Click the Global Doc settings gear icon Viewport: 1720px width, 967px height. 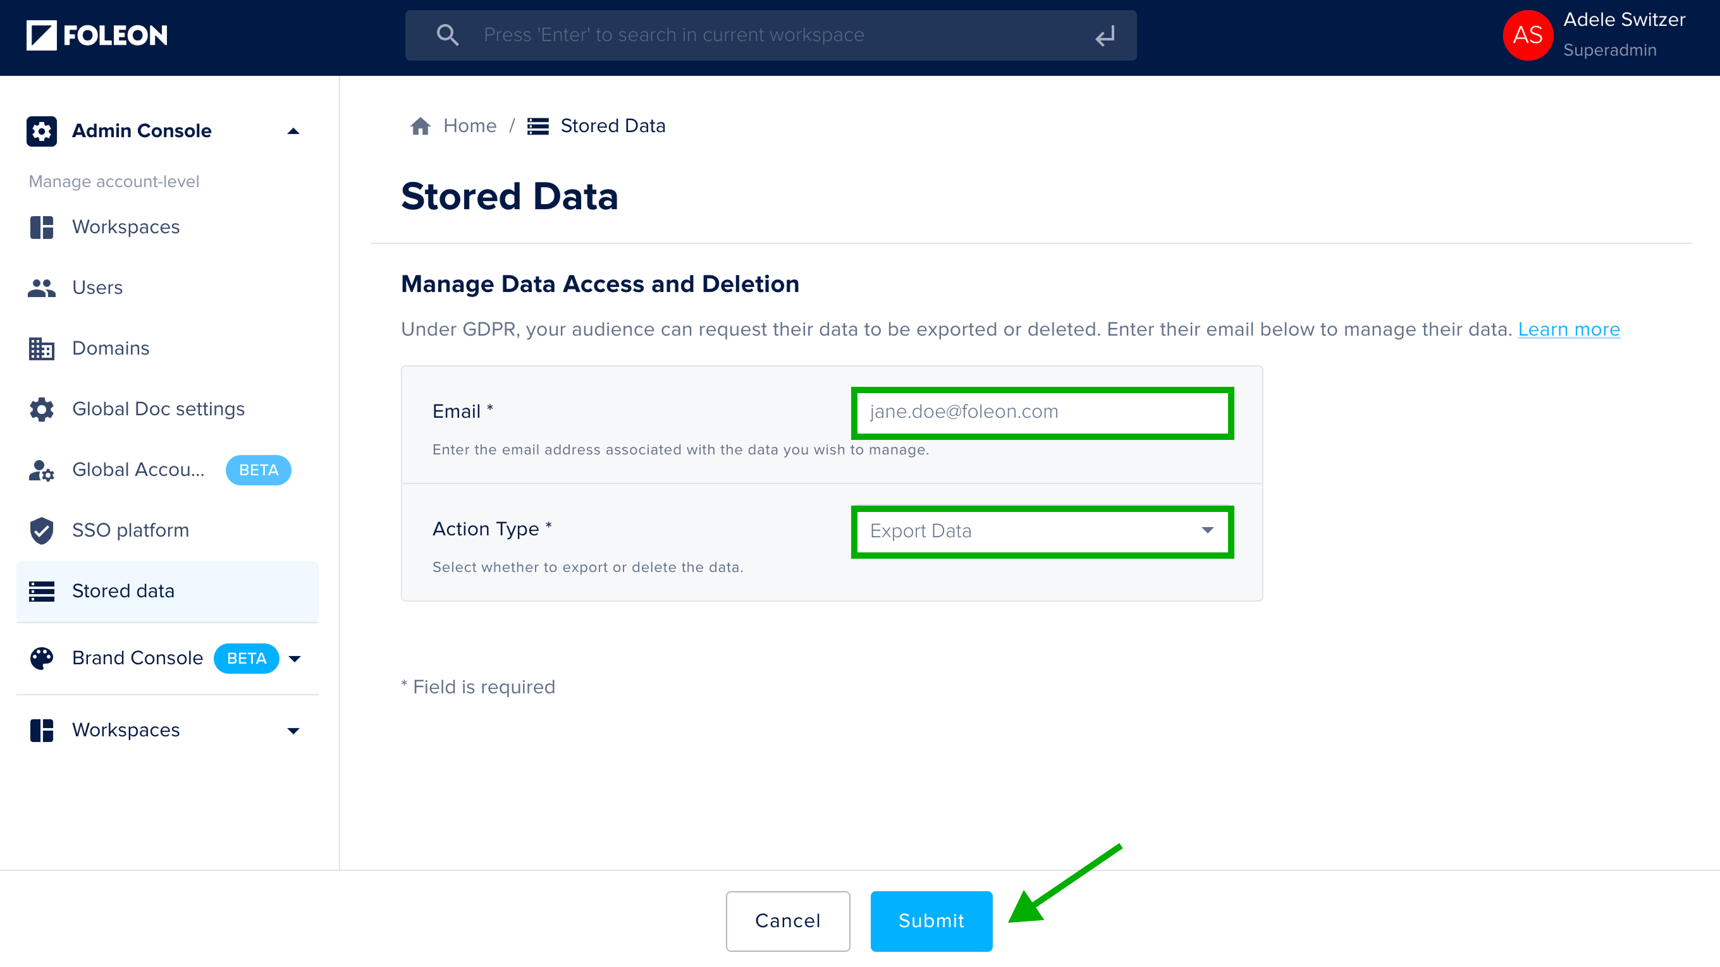(42, 409)
